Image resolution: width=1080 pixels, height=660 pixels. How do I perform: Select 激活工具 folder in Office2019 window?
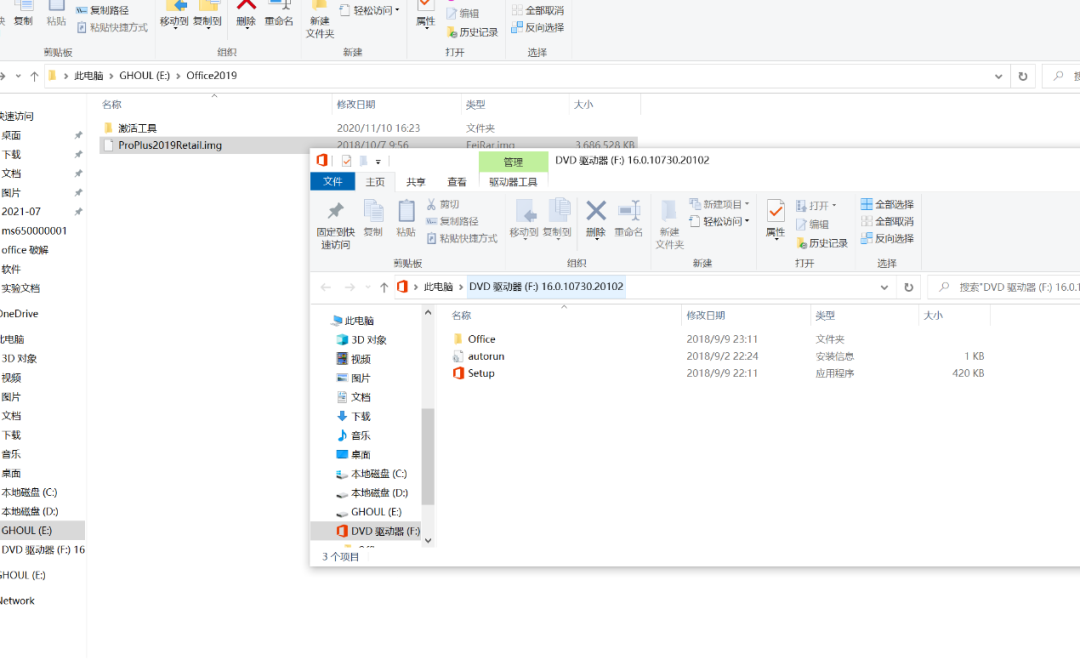point(137,128)
